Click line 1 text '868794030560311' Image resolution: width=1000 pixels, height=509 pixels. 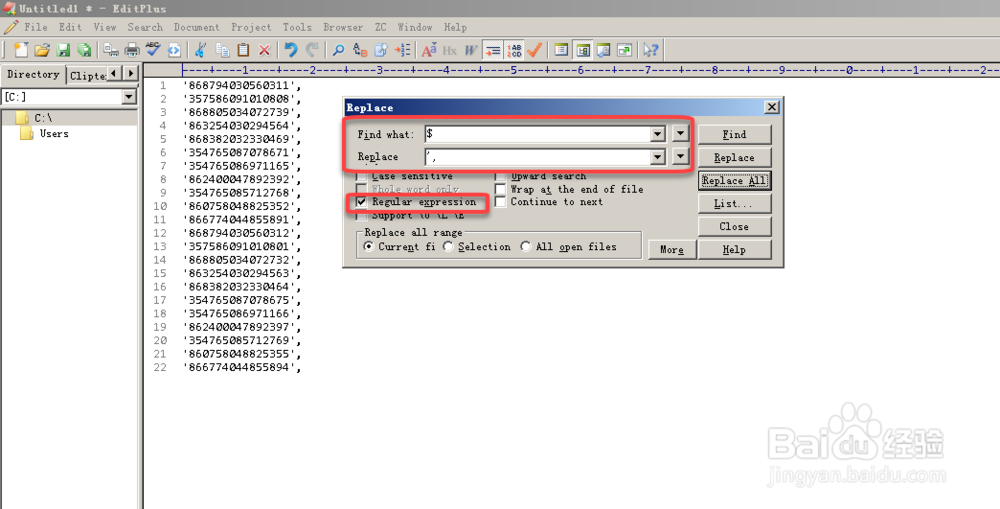click(x=242, y=85)
